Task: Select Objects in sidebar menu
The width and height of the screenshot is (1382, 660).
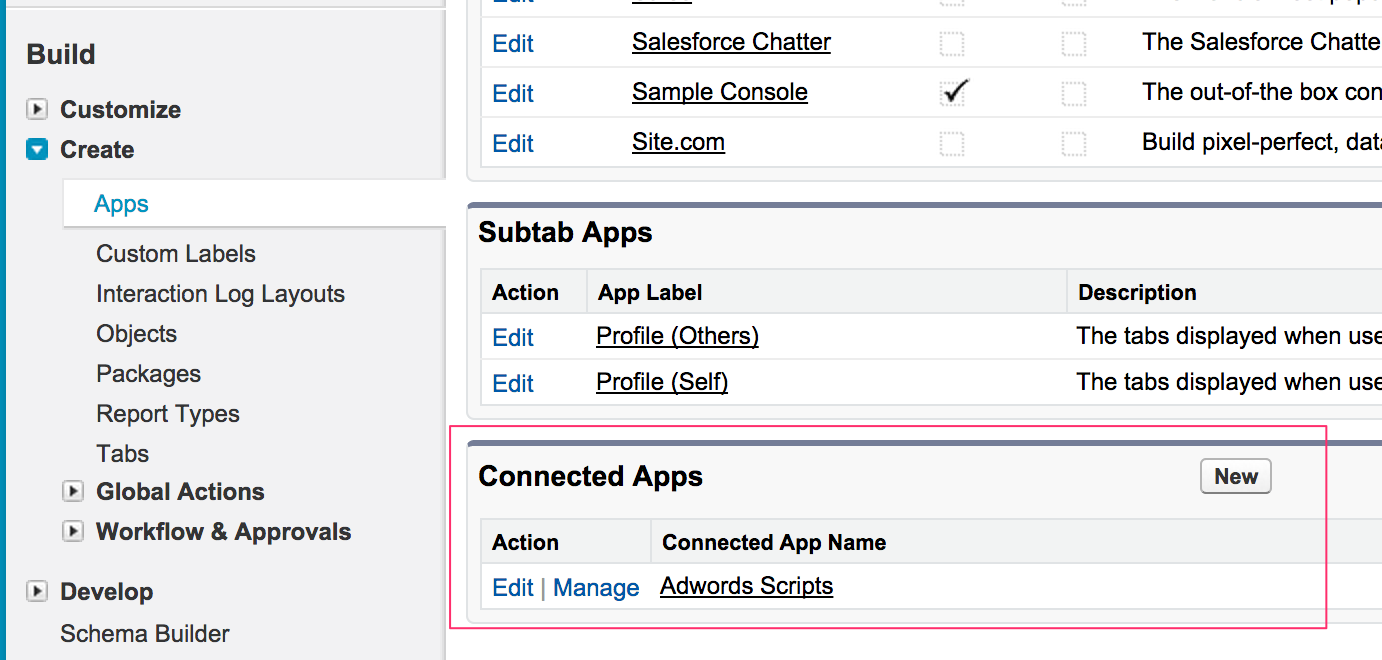Action: click(x=136, y=334)
